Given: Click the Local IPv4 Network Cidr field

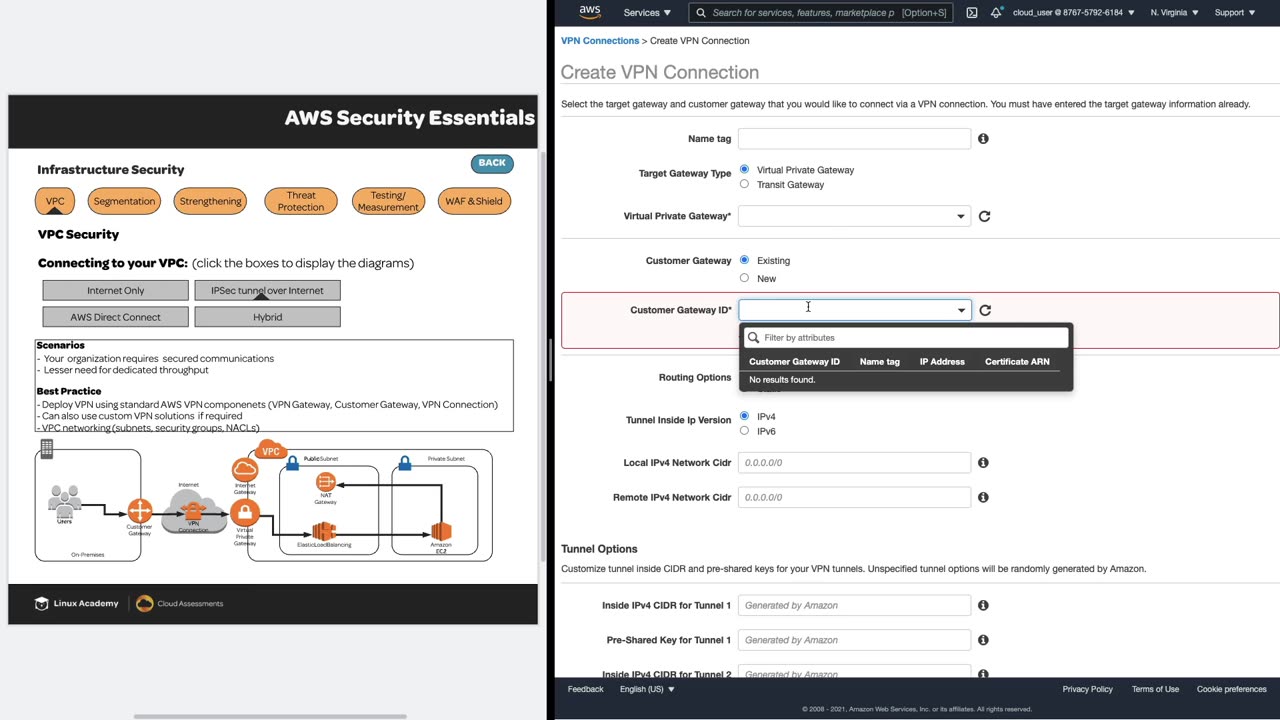Looking at the screenshot, I should [854, 463].
